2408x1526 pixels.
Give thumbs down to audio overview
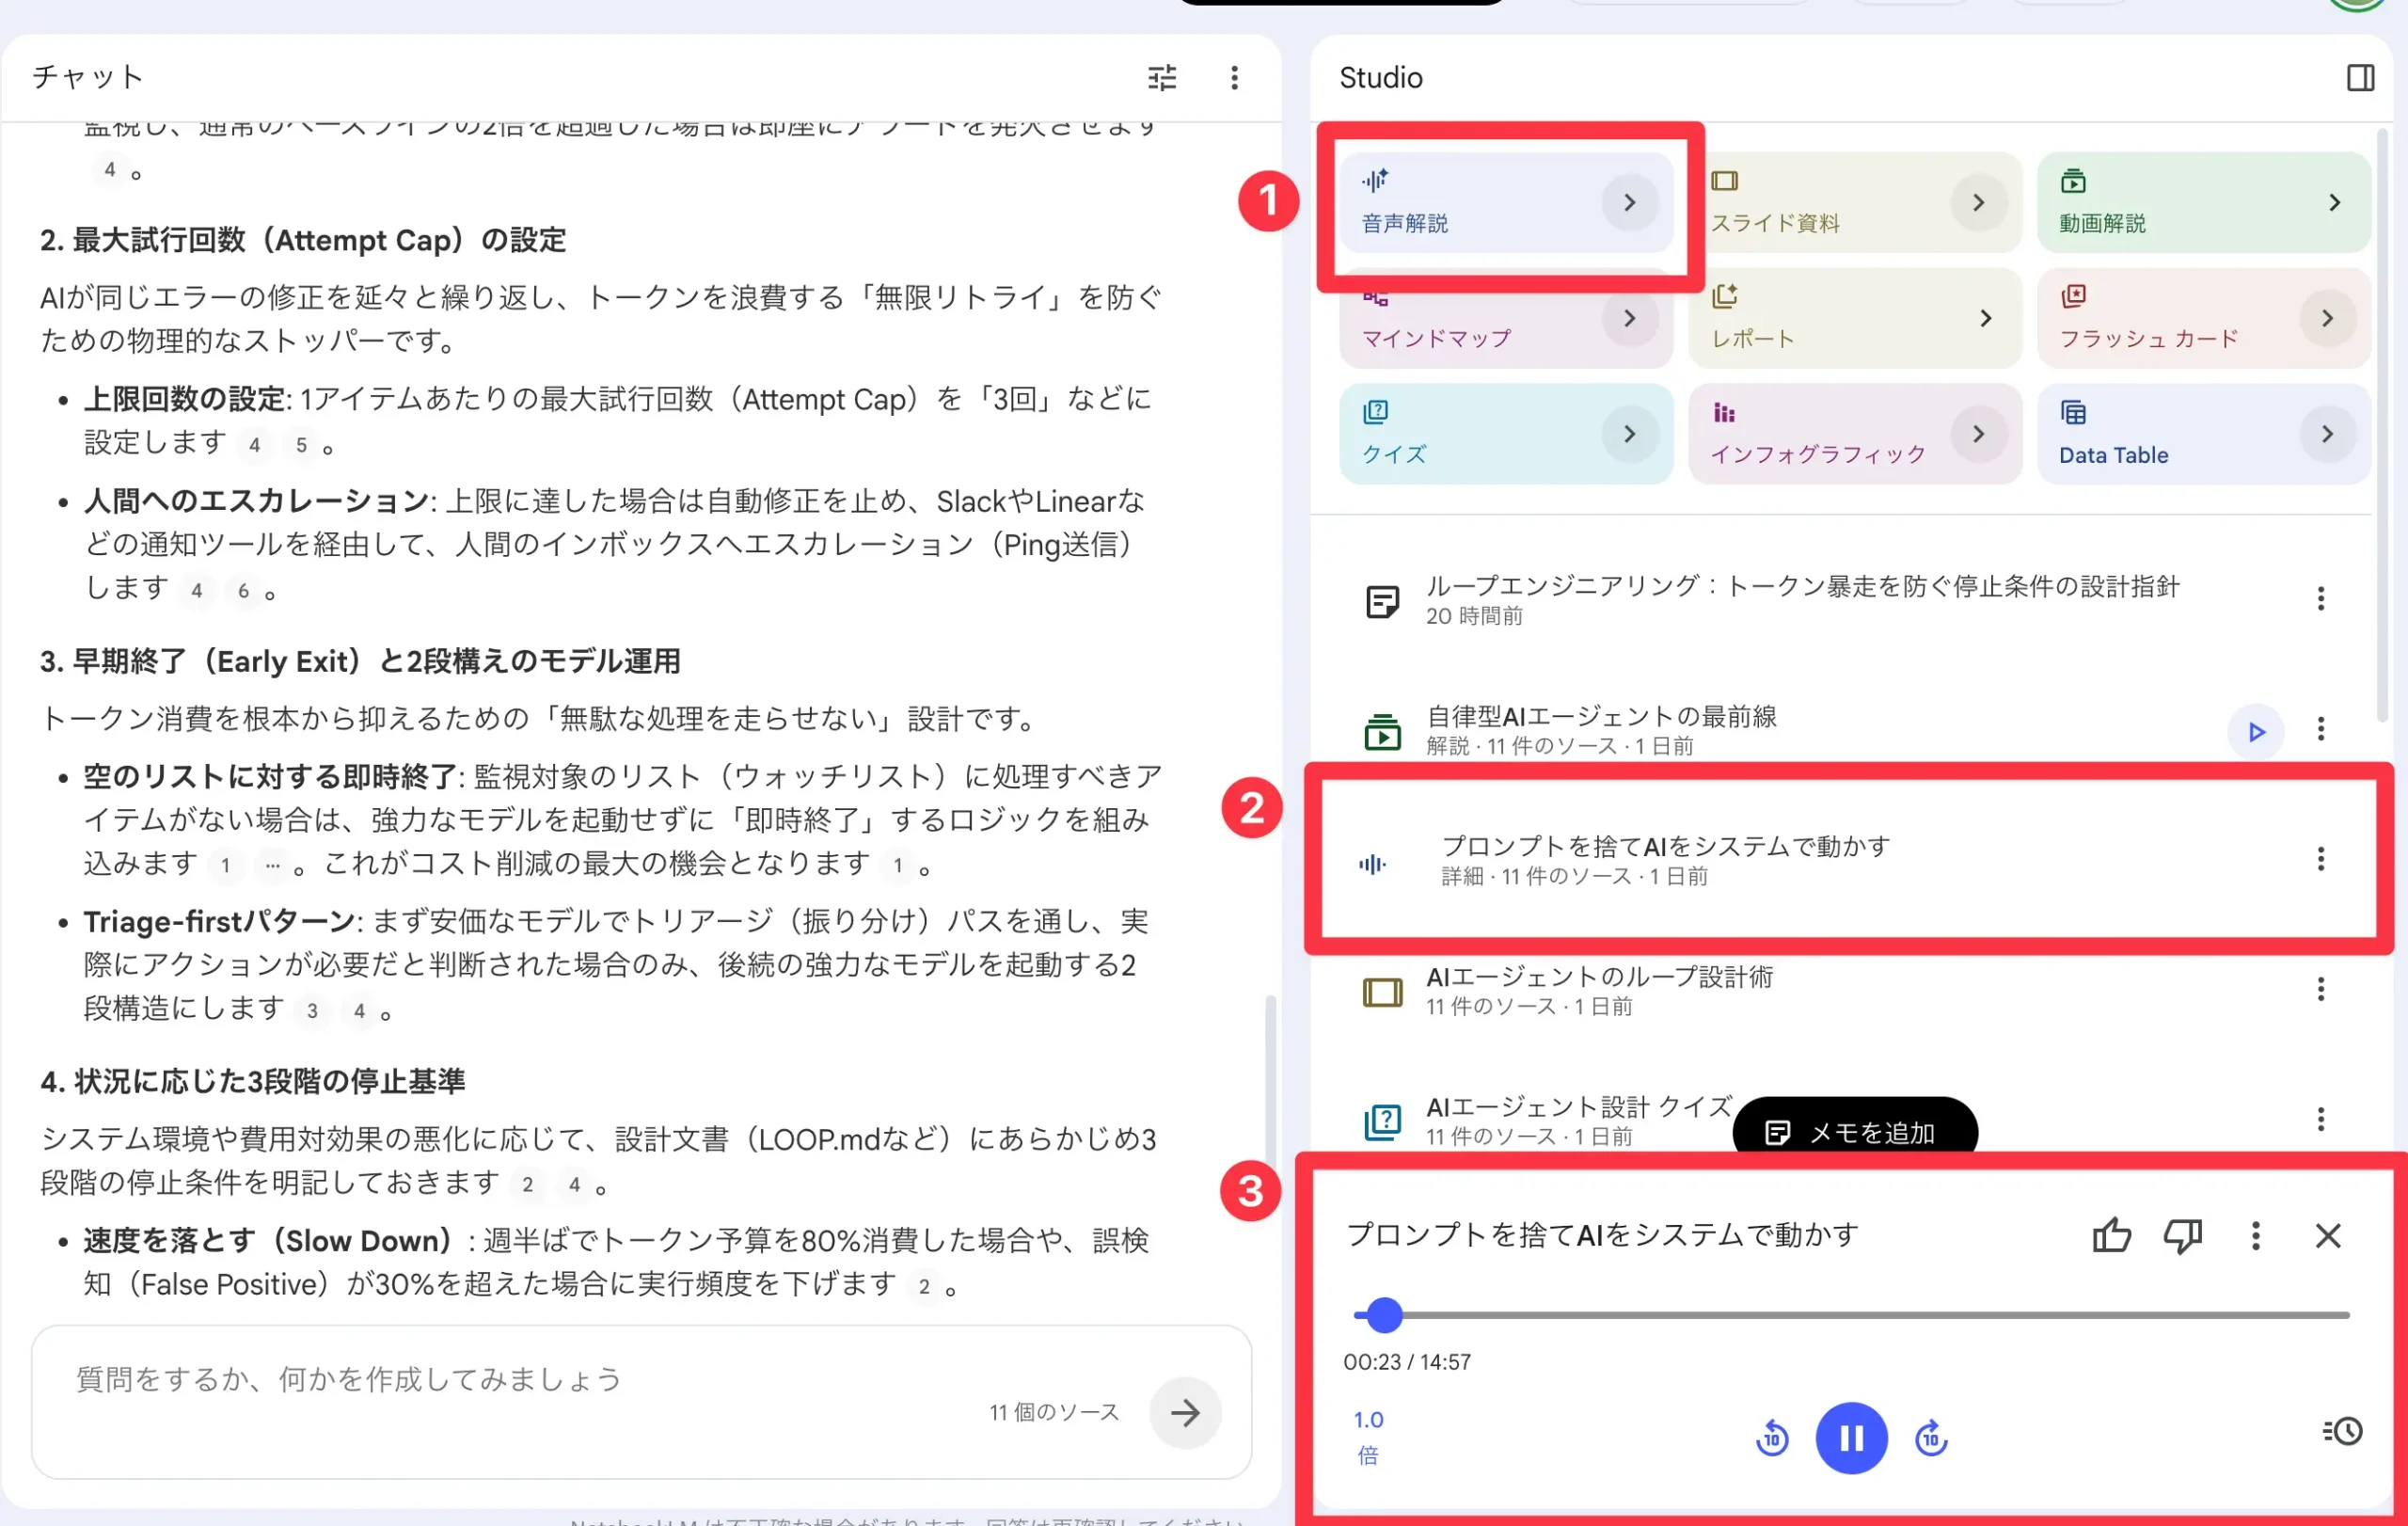pos(2182,1236)
